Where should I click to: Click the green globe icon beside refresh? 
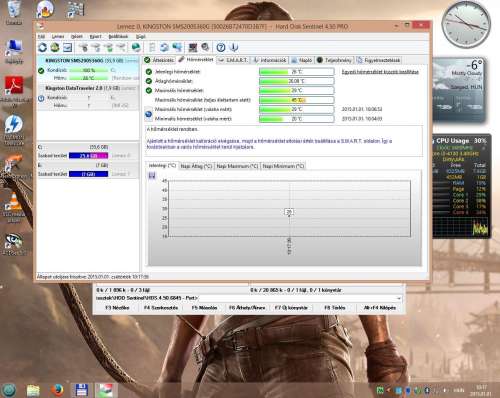[x=55, y=47]
